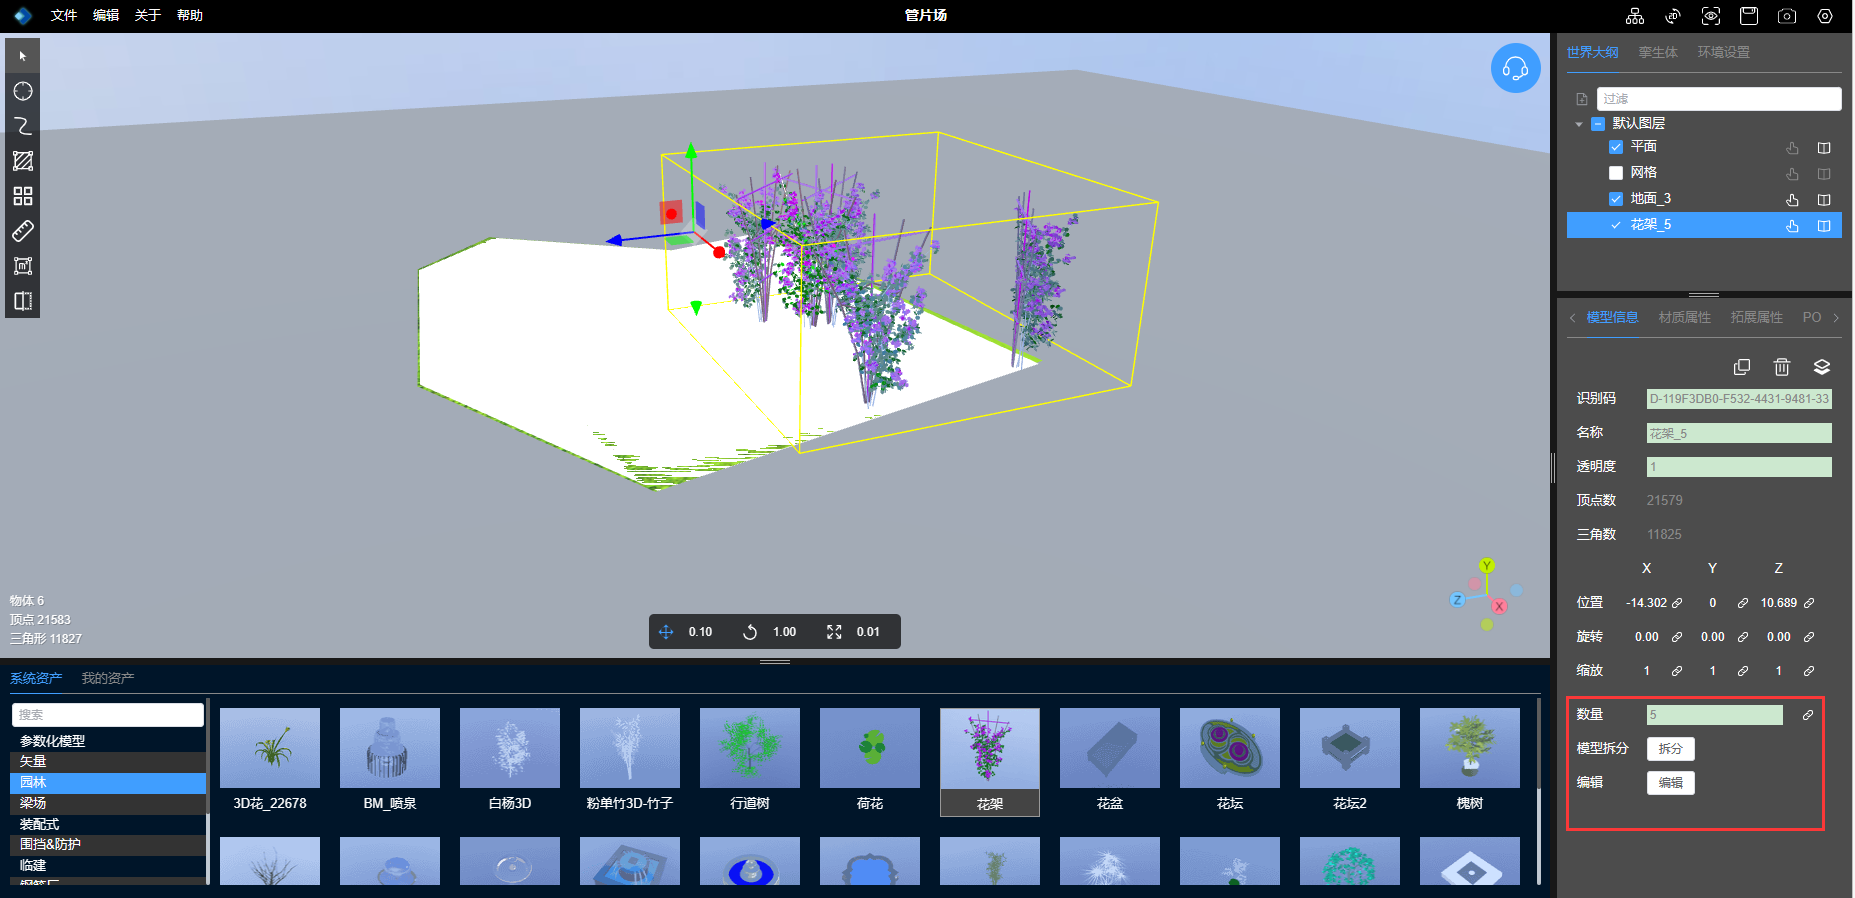Select the ruler measure tool
Image resolution: width=1855 pixels, height=898 pixels.
22,231
